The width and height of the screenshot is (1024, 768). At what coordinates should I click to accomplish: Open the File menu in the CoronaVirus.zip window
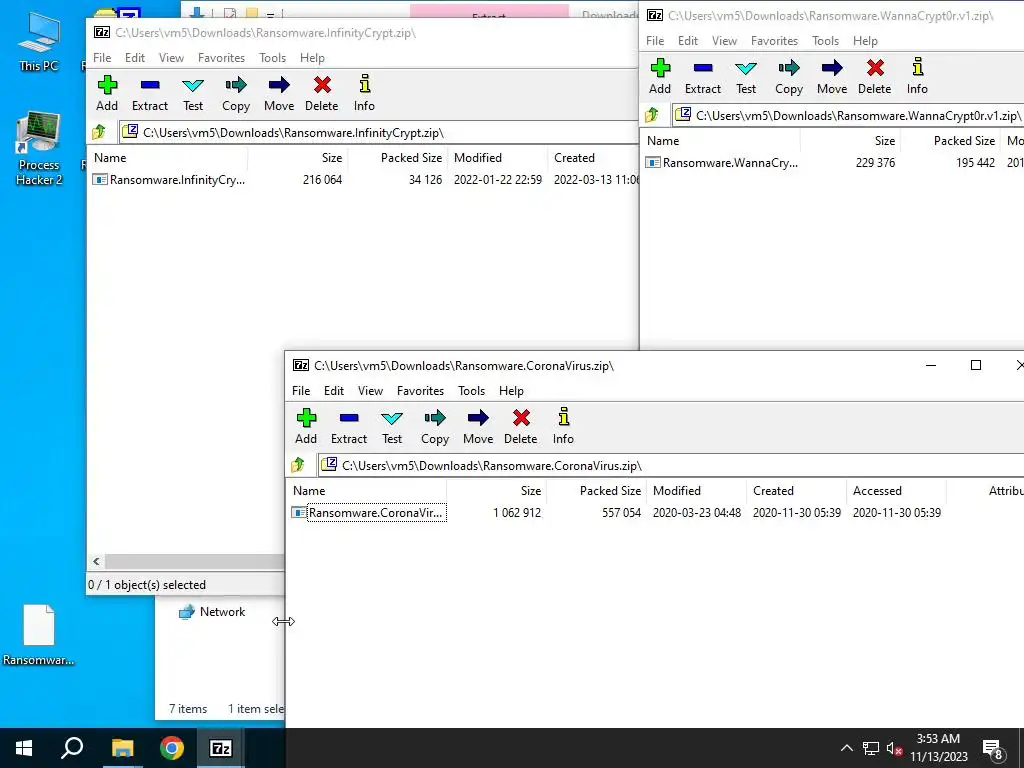[x=301, y=391]
